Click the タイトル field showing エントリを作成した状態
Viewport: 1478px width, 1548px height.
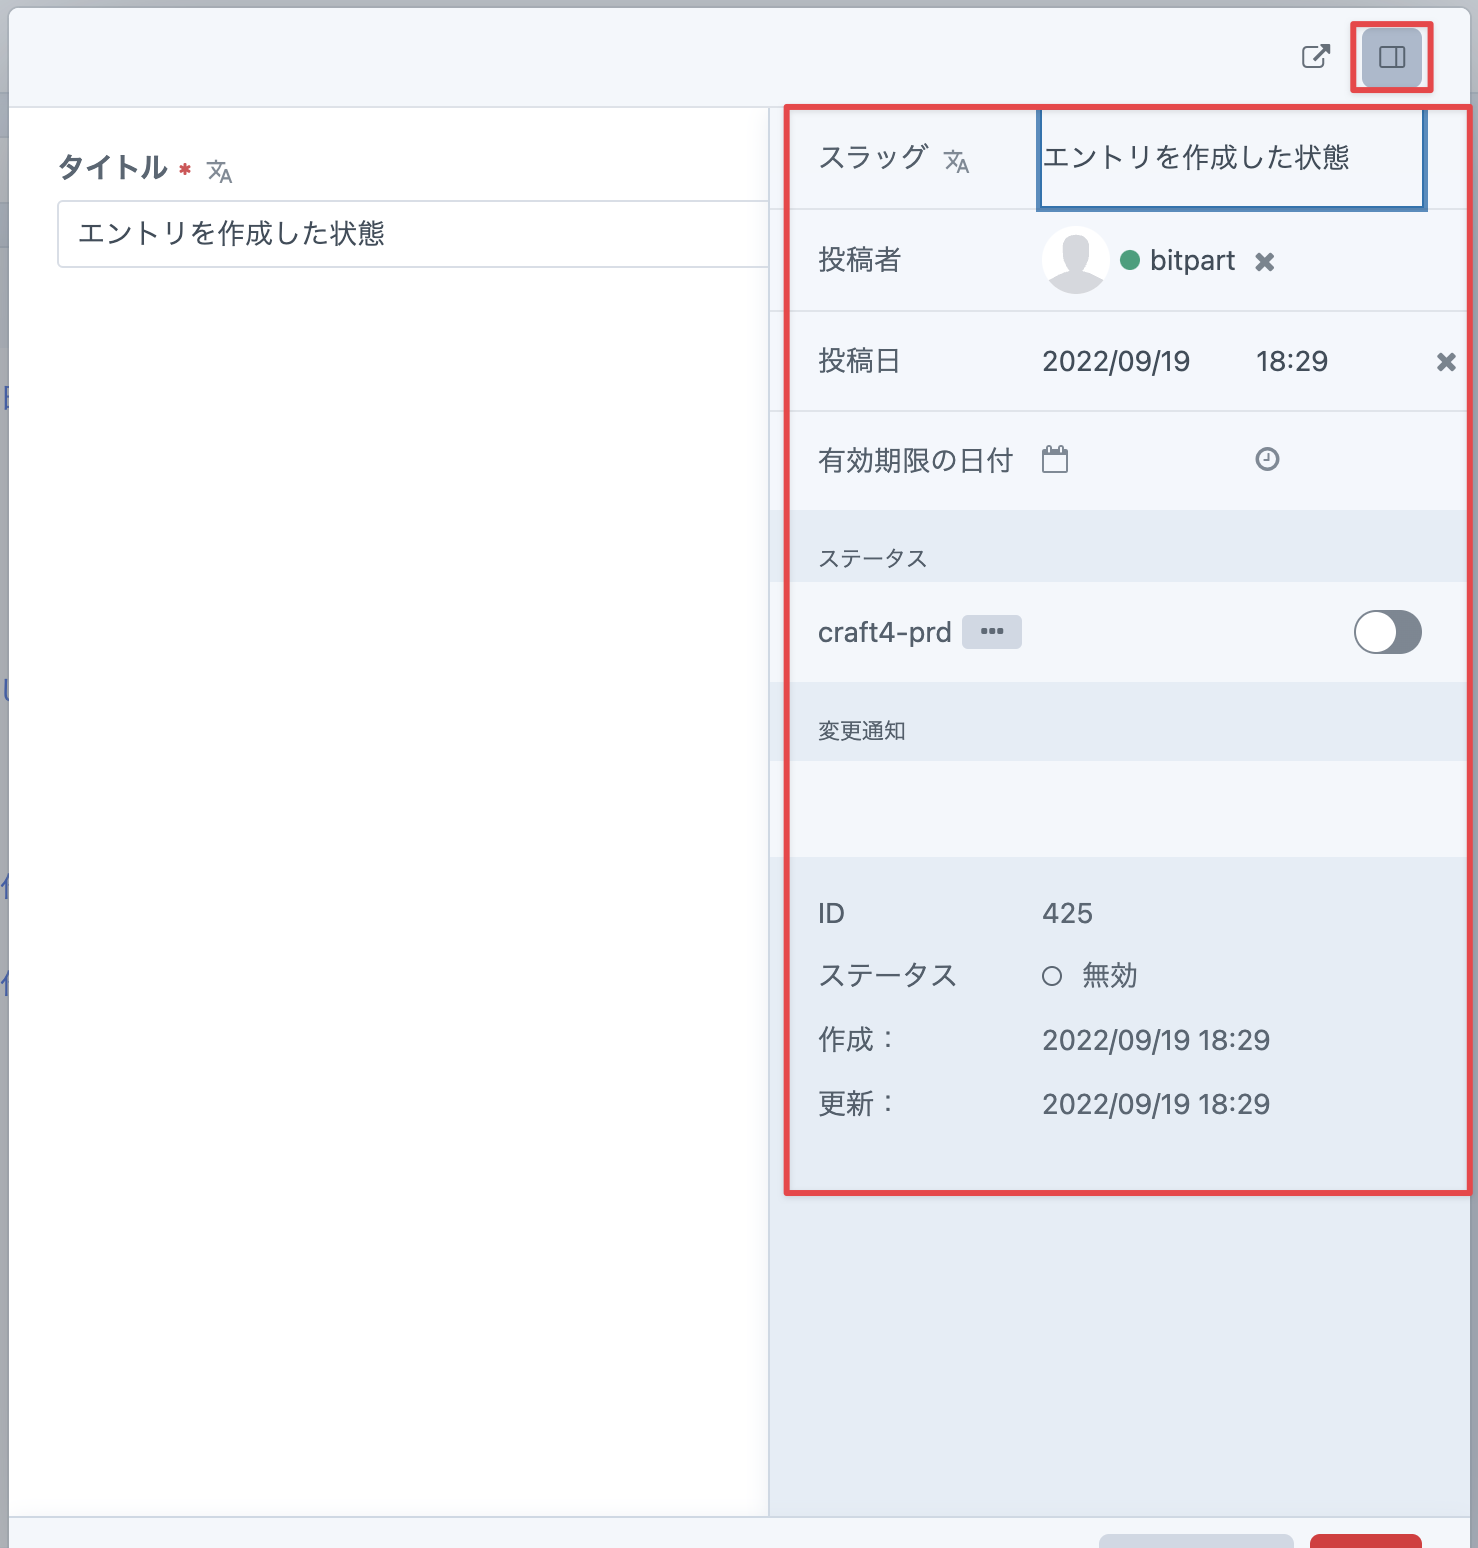coord(408,234)
